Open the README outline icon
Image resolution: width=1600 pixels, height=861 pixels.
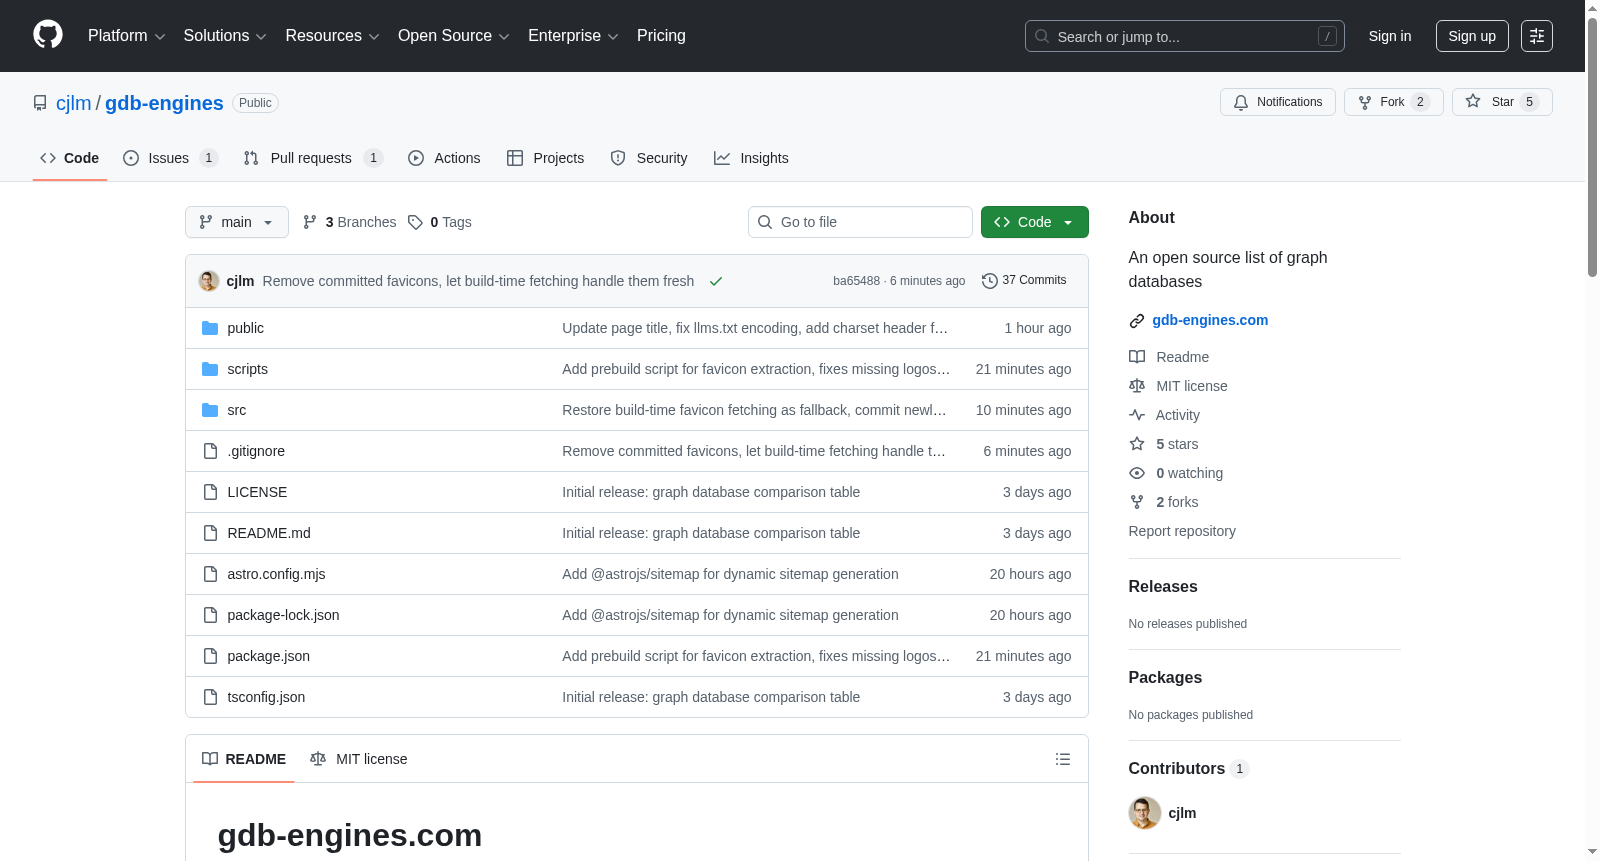pos(1063,759)
